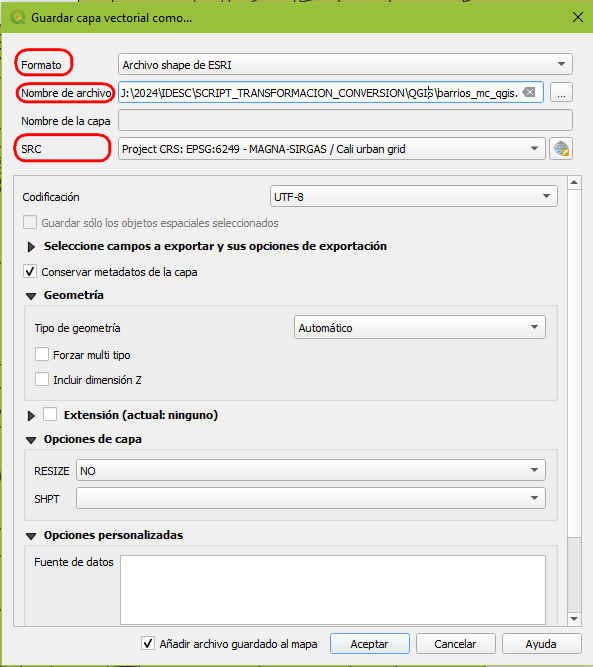The height and width of the screenshot is (667, 593).
Task: Click the QGIS logo in title bar
Action: coord(17,17)
